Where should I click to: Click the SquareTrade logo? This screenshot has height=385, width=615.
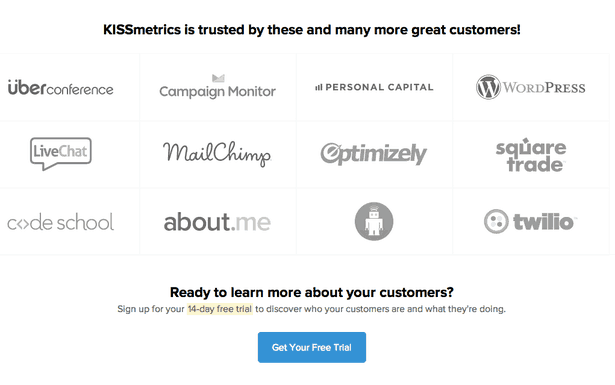point(531,155)
